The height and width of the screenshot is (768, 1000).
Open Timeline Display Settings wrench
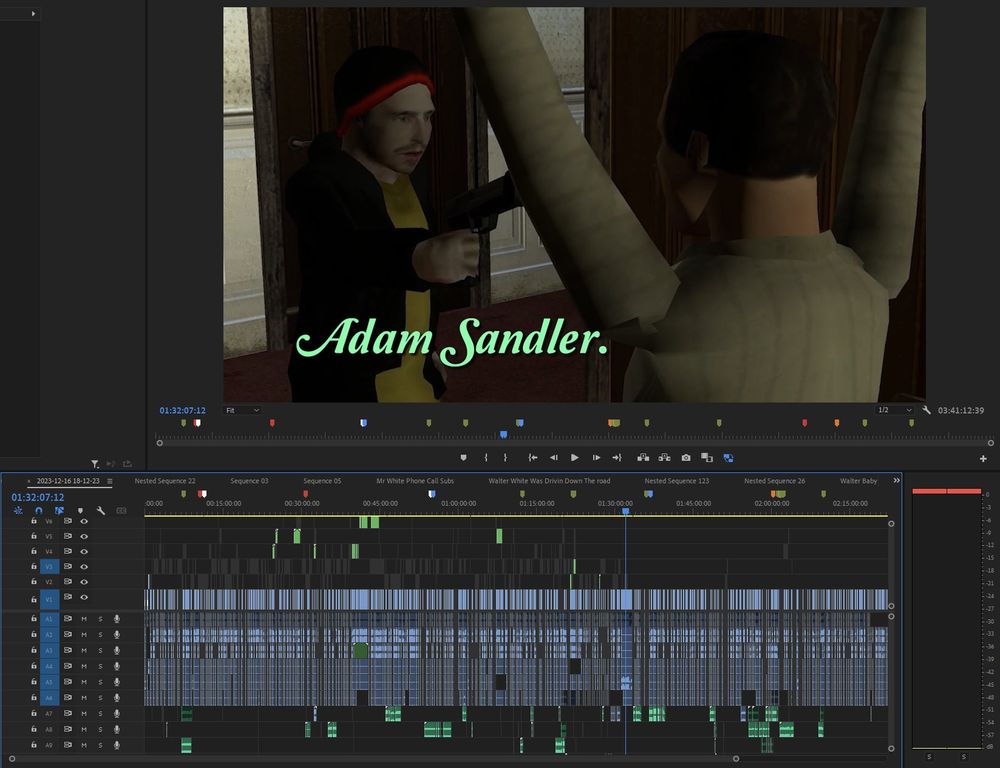pos(101,511)
